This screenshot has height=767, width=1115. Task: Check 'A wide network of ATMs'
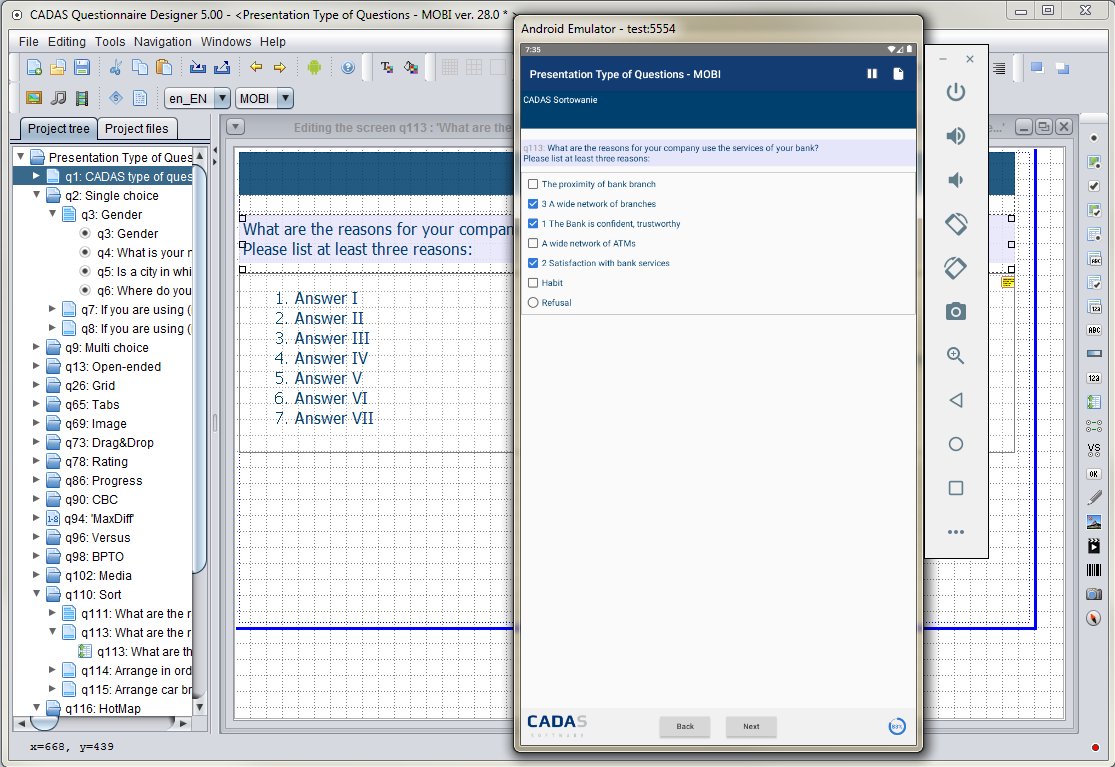pyautogui.click(x=533, y=243)
